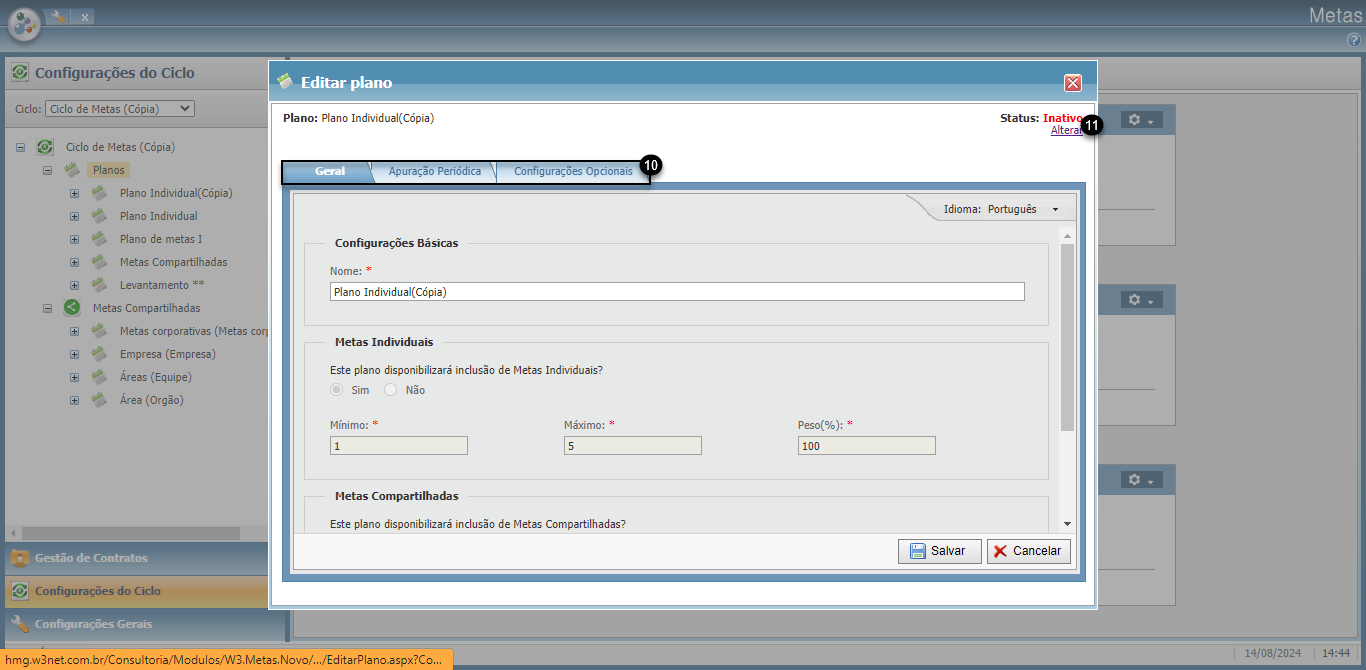Expand the Áreas (Equipe) node
This screenshot has height=670, width=1366.
click(x=74, y=377)
